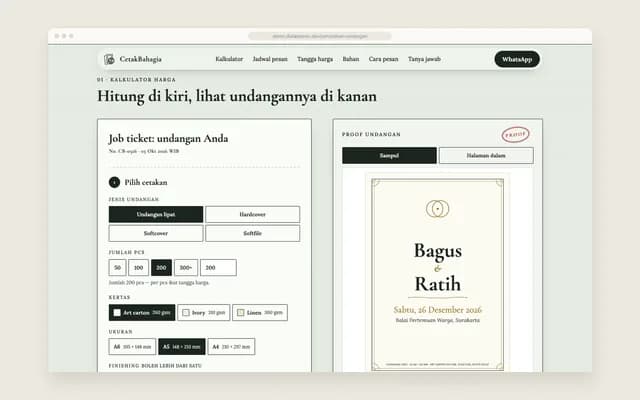Select A6 size option
The width and height of the screenshot is (640, 400).
pyautogui.click(x=132, y=347)
